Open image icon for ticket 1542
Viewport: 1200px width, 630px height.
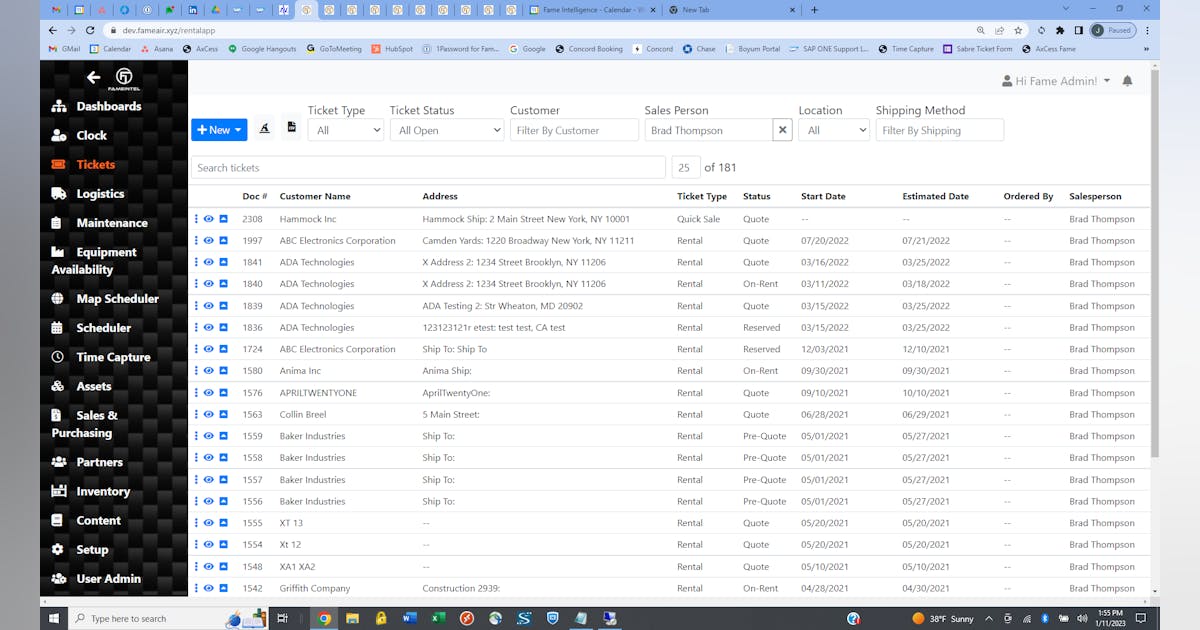[x=224, y=588]
